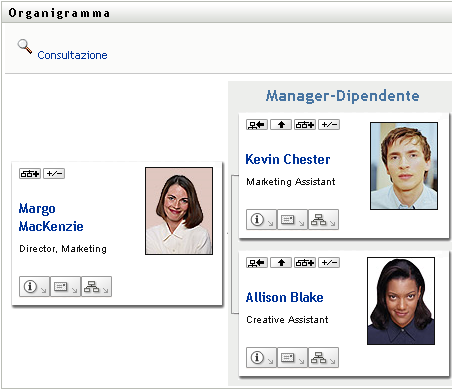This screenshot has width=452, height=391.
Task: Open Margo MacKenzie's name link
Action: (x=51, y=217)
